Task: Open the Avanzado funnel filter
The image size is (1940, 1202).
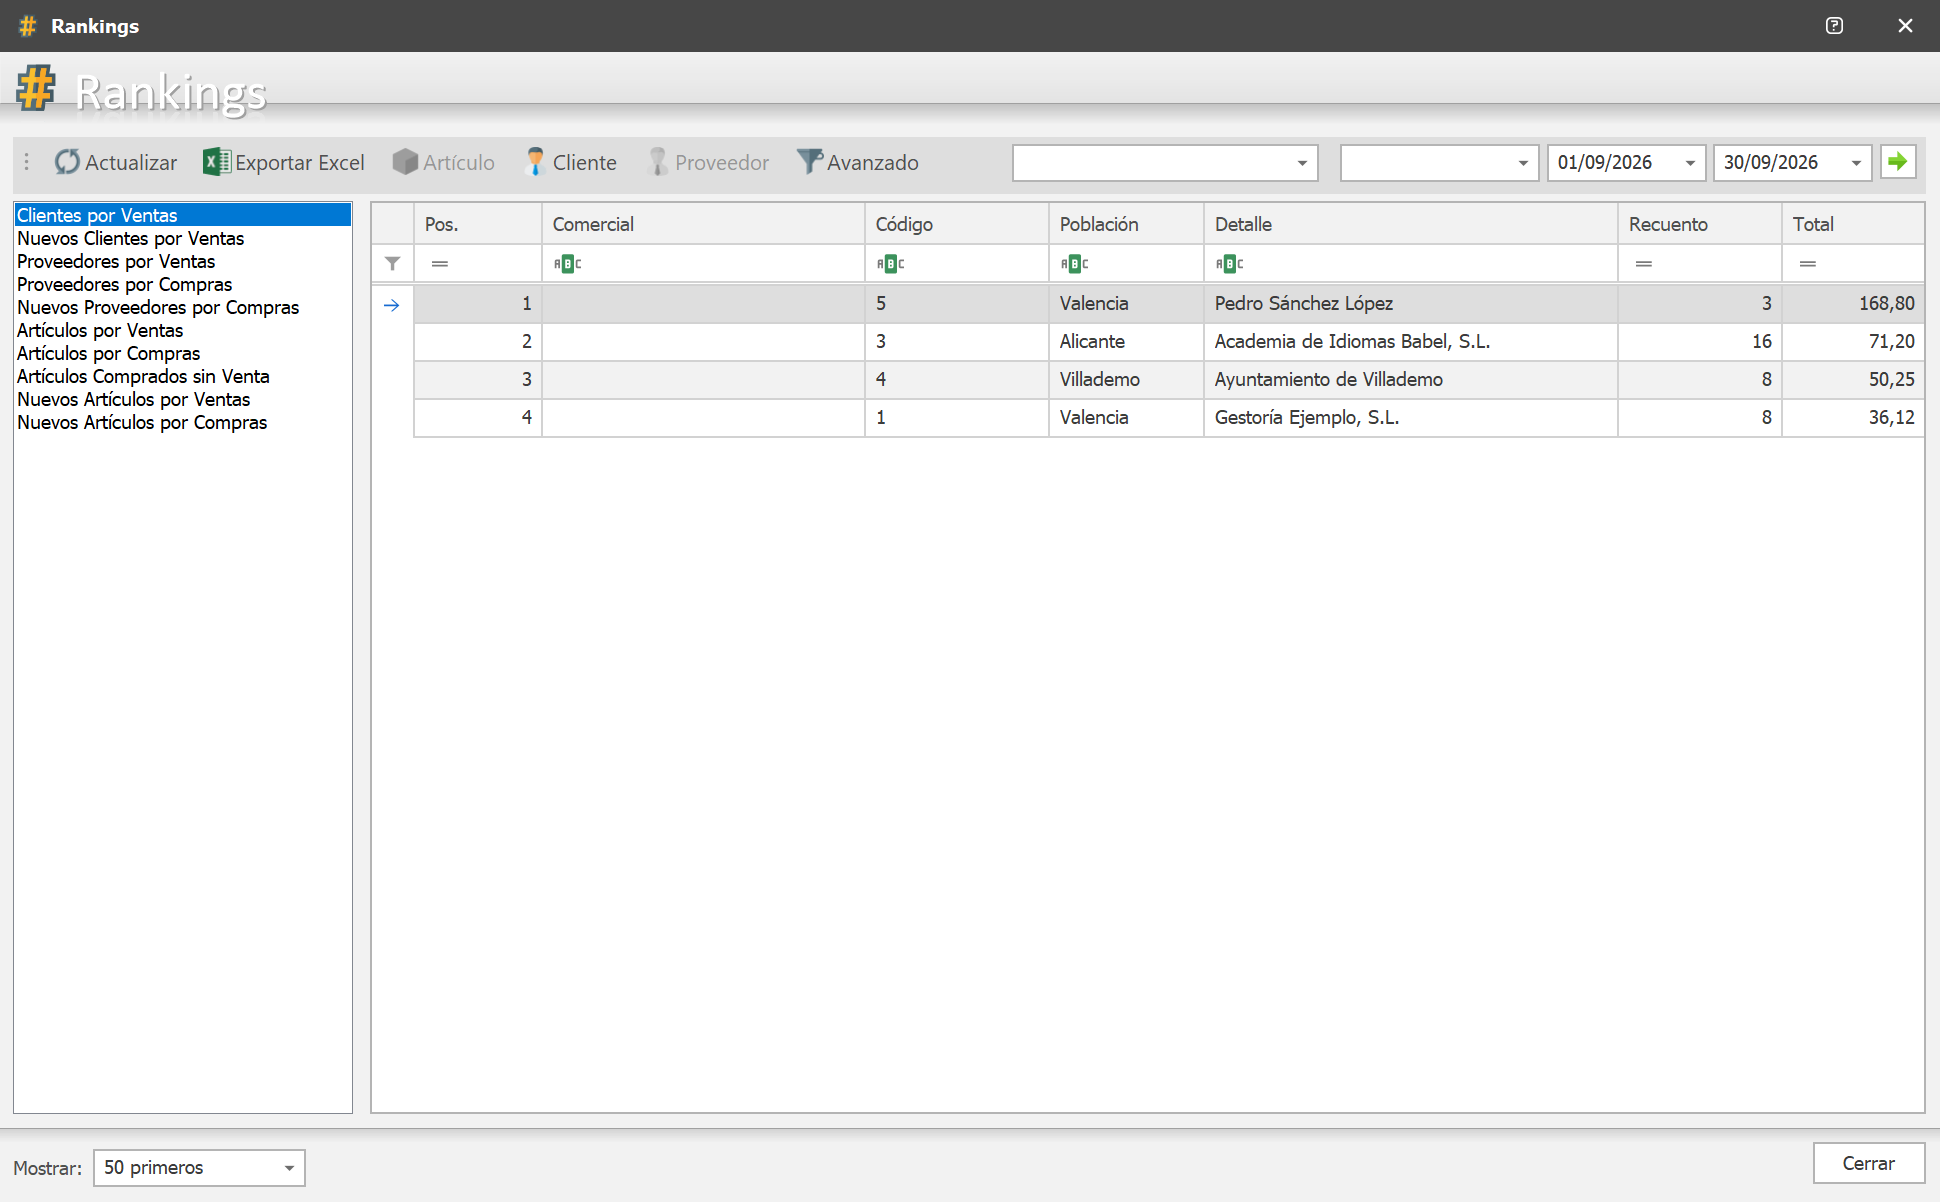Action: 809,162
